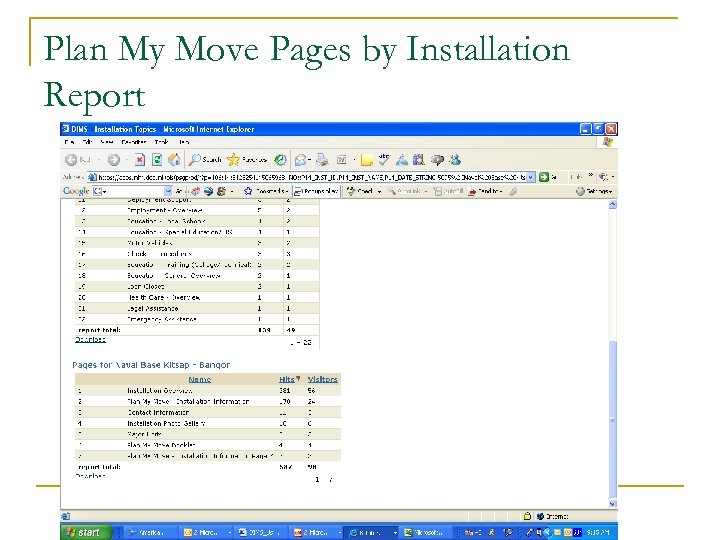720x540 pixels.
Task: Open the History globe icon
Action: point(280,160)
